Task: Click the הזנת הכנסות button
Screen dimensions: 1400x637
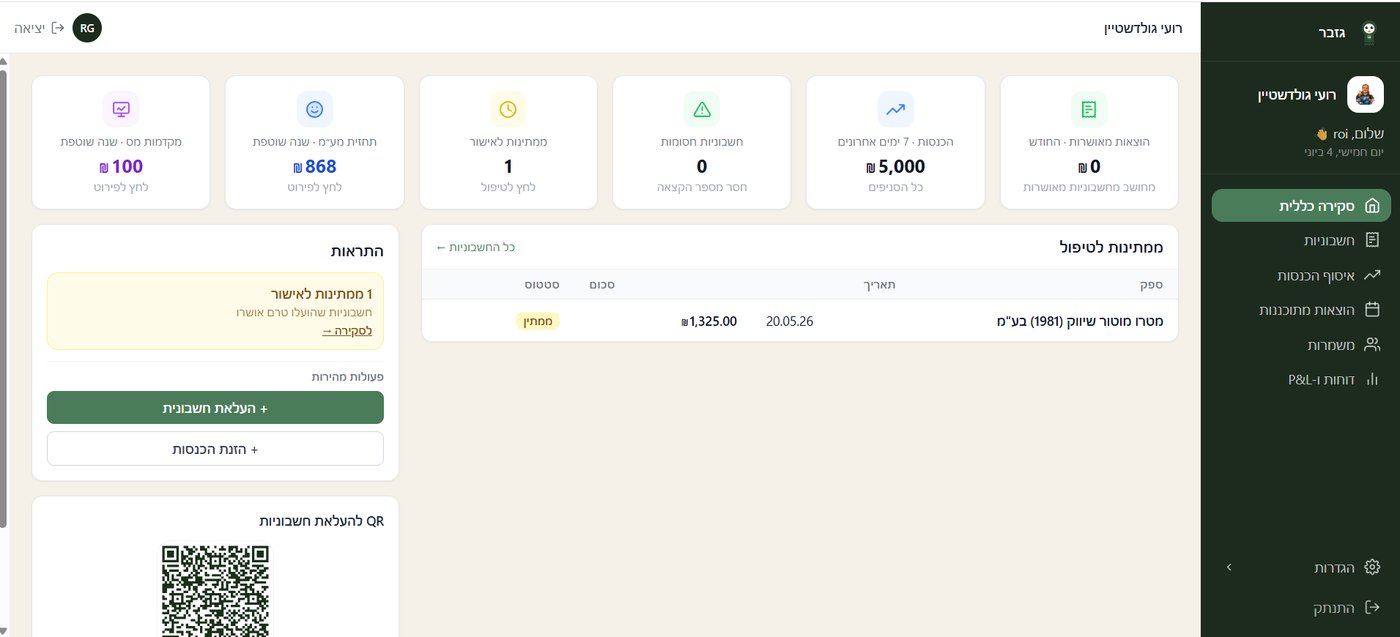Action: (x=215, y=449)
